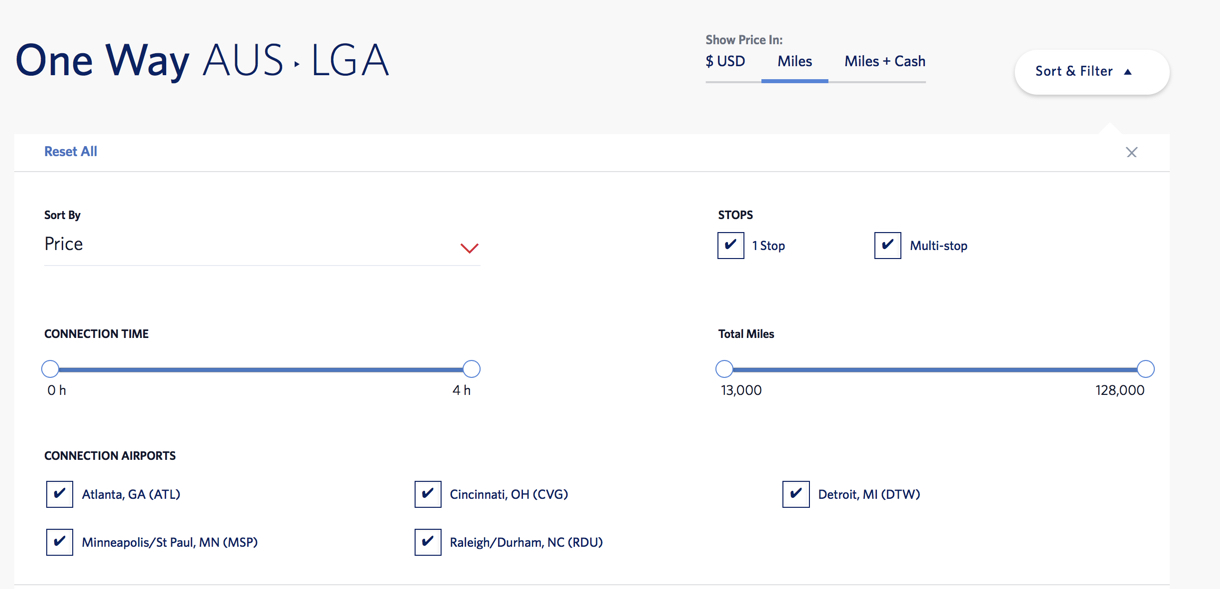Uncheck Cincinnati, OH (CVG) connection airport

coord(428,493)
